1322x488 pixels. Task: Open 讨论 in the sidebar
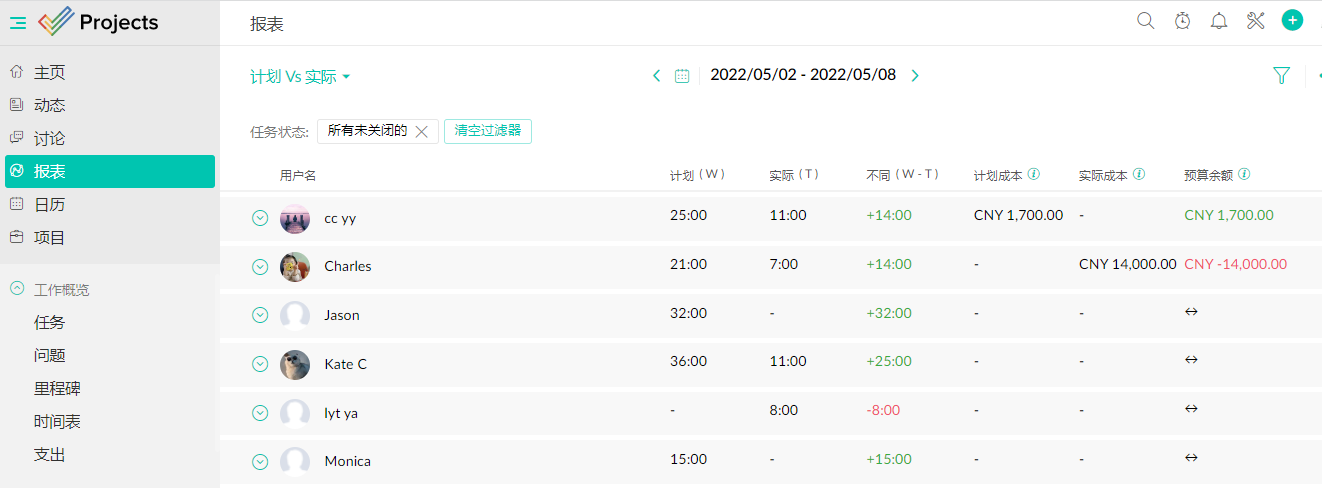[x=110, y=138]
